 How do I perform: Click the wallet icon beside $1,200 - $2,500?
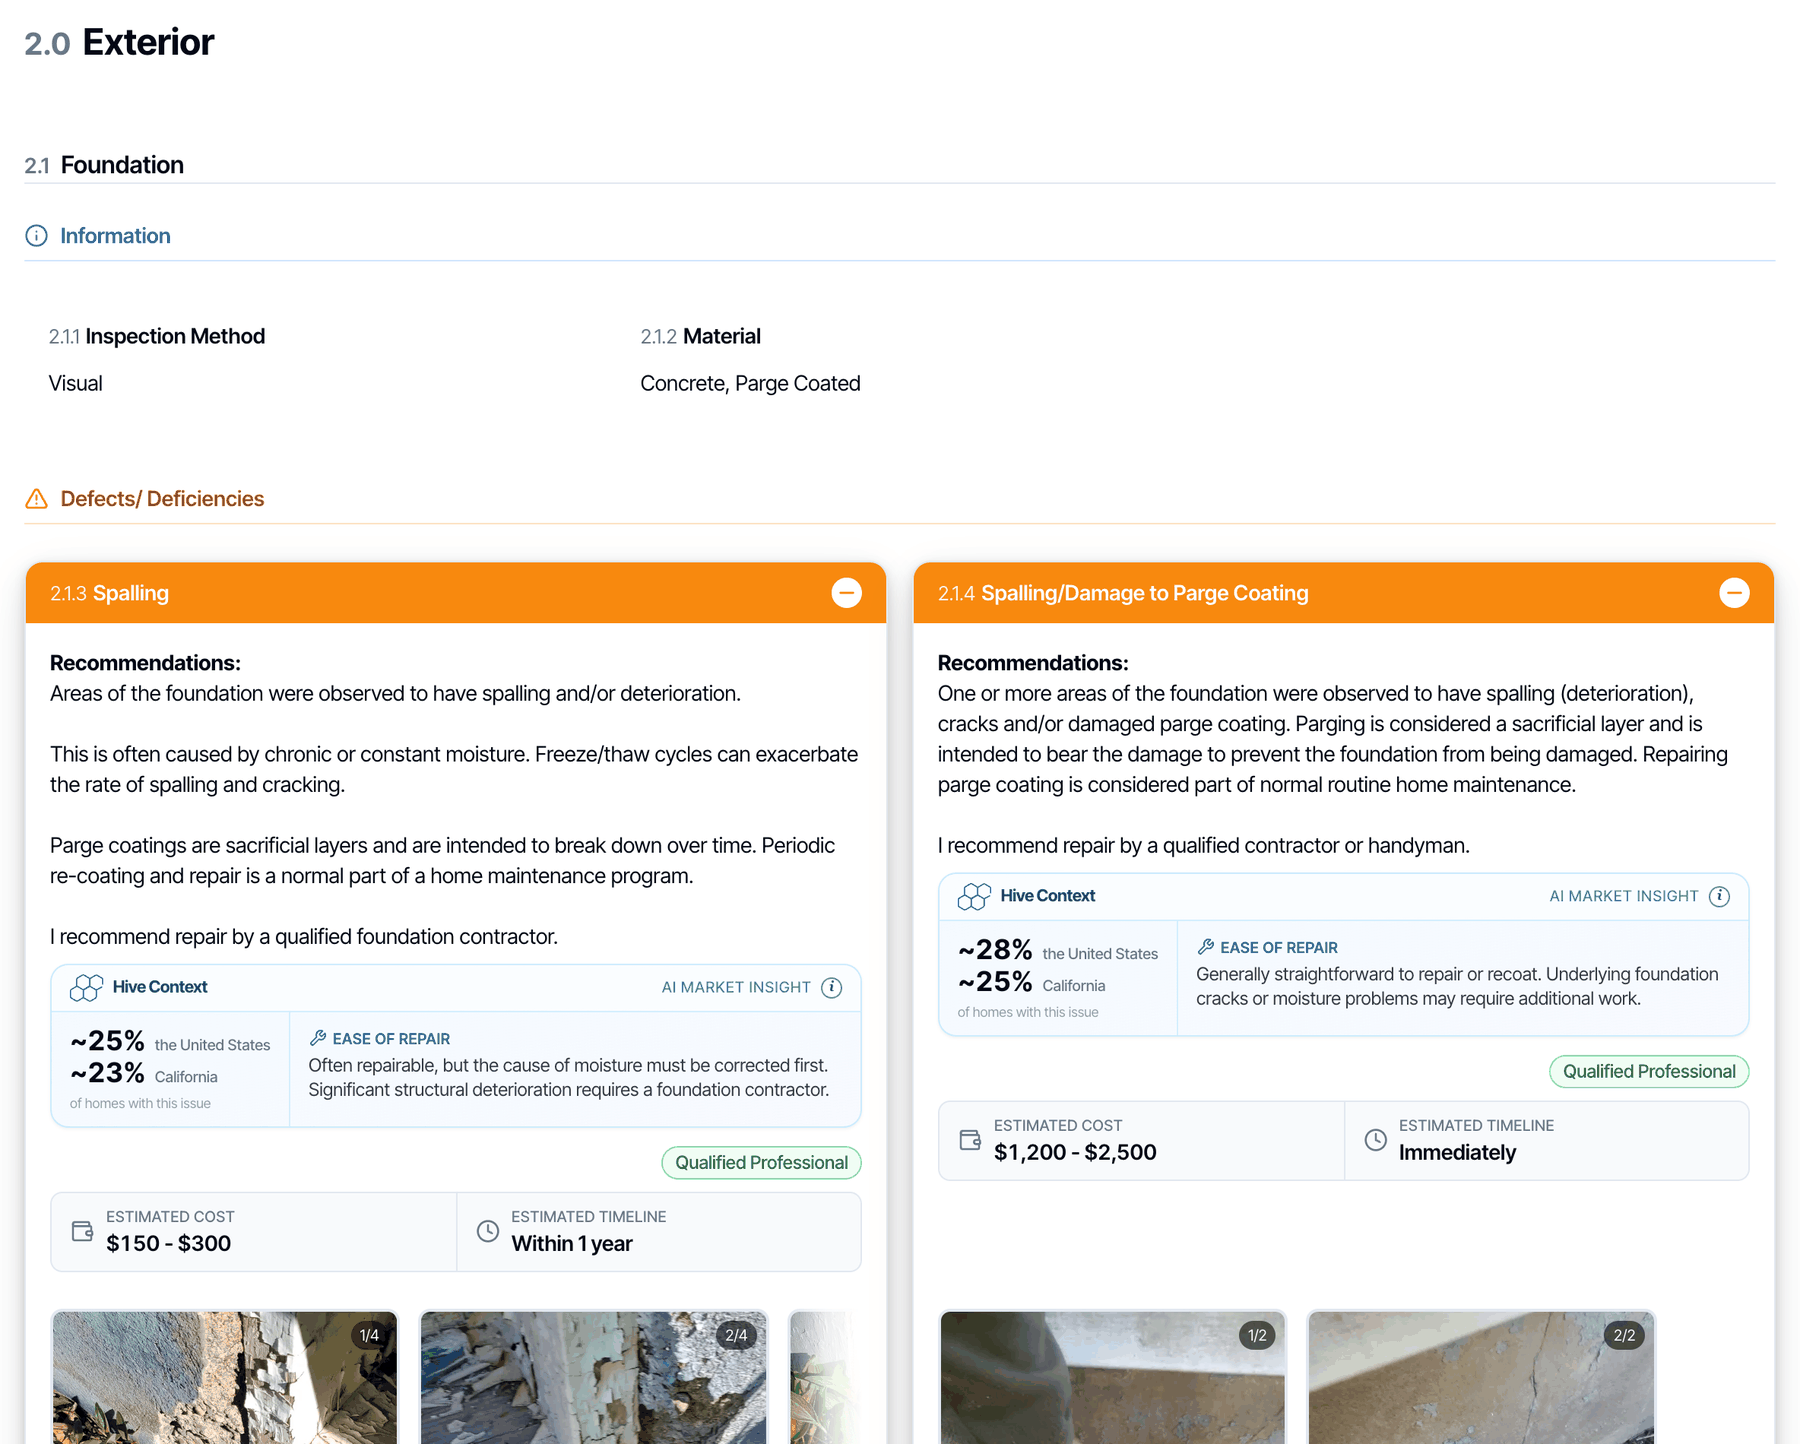pyautogui.click(x=970, y=1140)
